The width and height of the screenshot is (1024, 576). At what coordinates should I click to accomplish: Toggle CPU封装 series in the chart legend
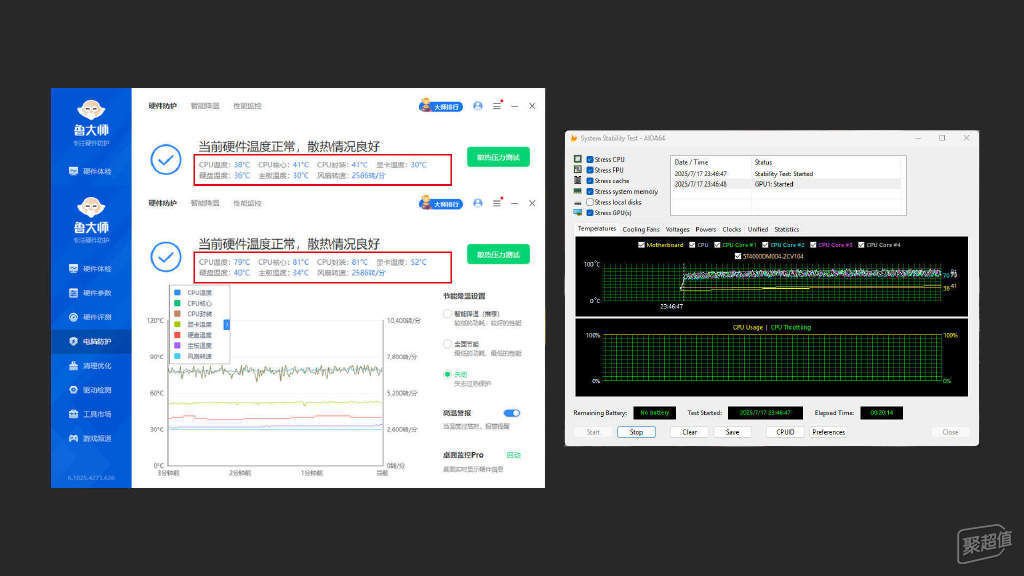point(193,313)
